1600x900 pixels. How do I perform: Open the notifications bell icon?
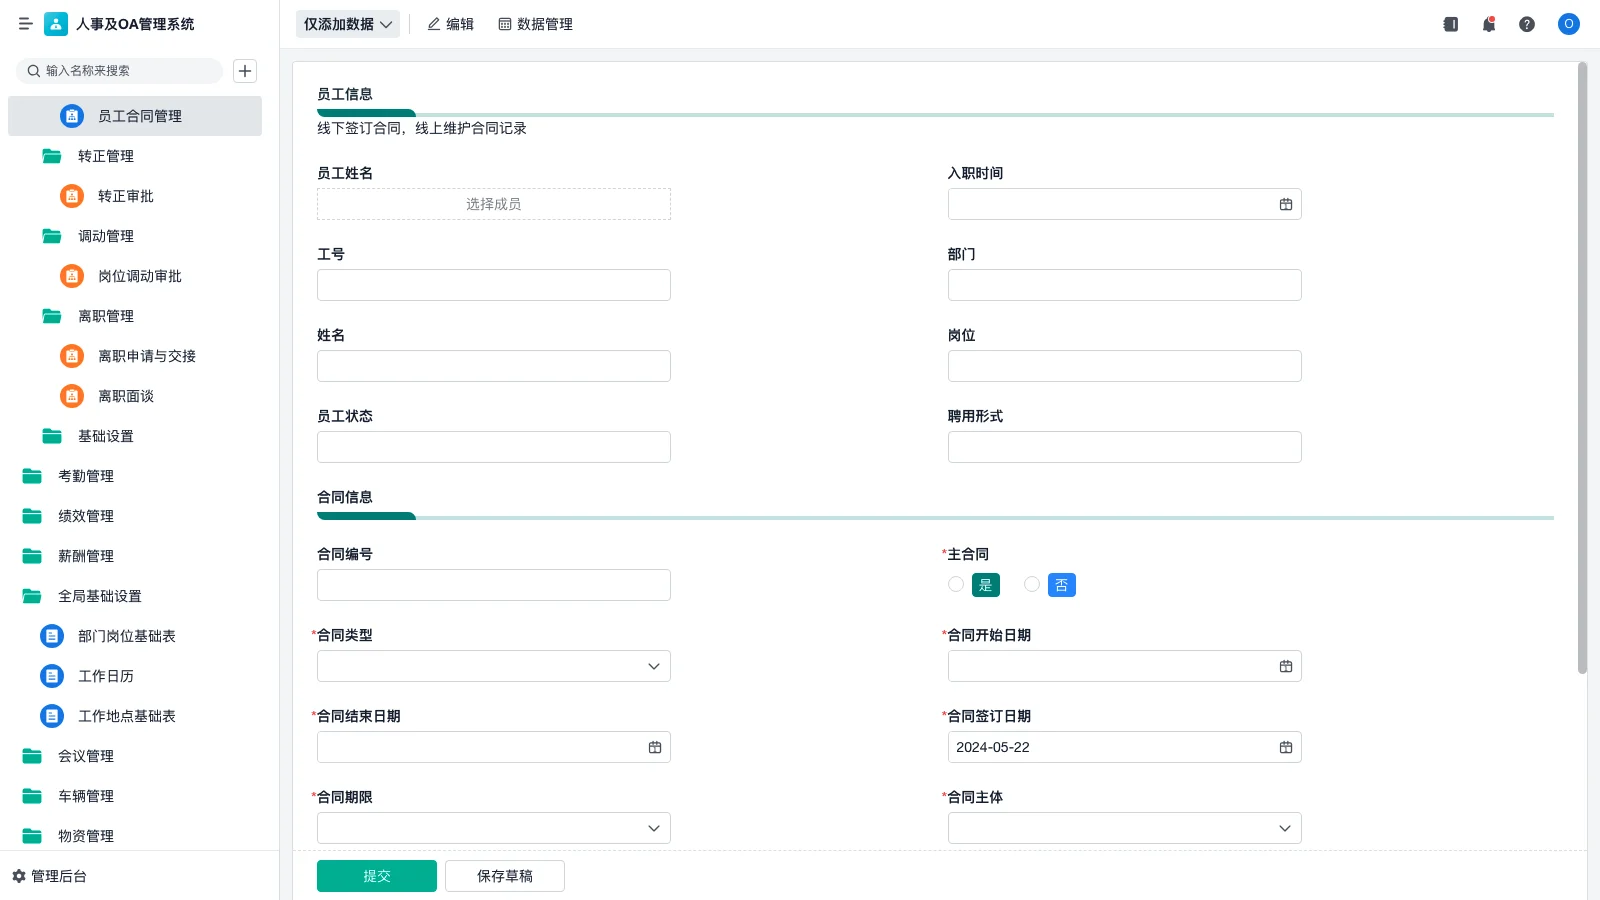point(1488,24)
